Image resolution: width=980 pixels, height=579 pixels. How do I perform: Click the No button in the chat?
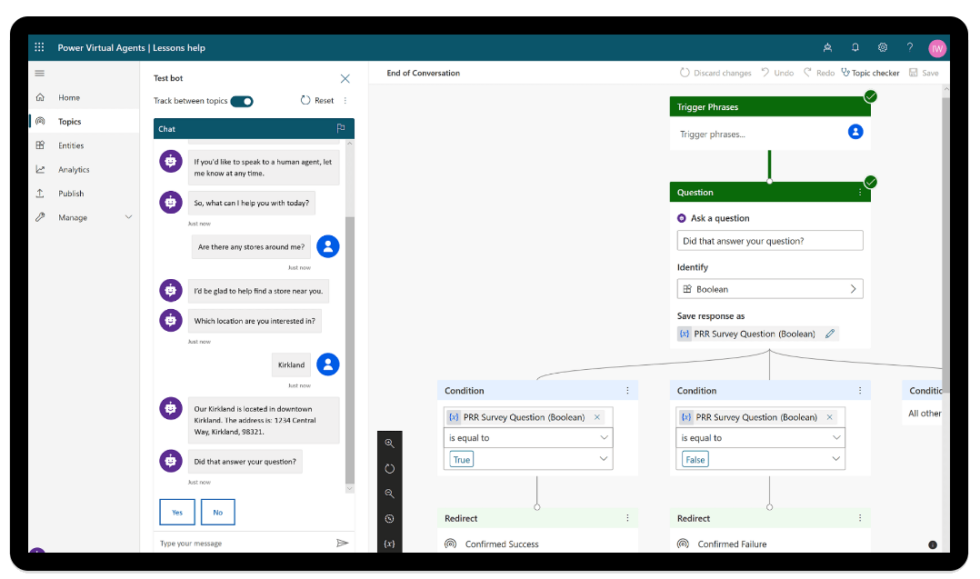point(218,511)
